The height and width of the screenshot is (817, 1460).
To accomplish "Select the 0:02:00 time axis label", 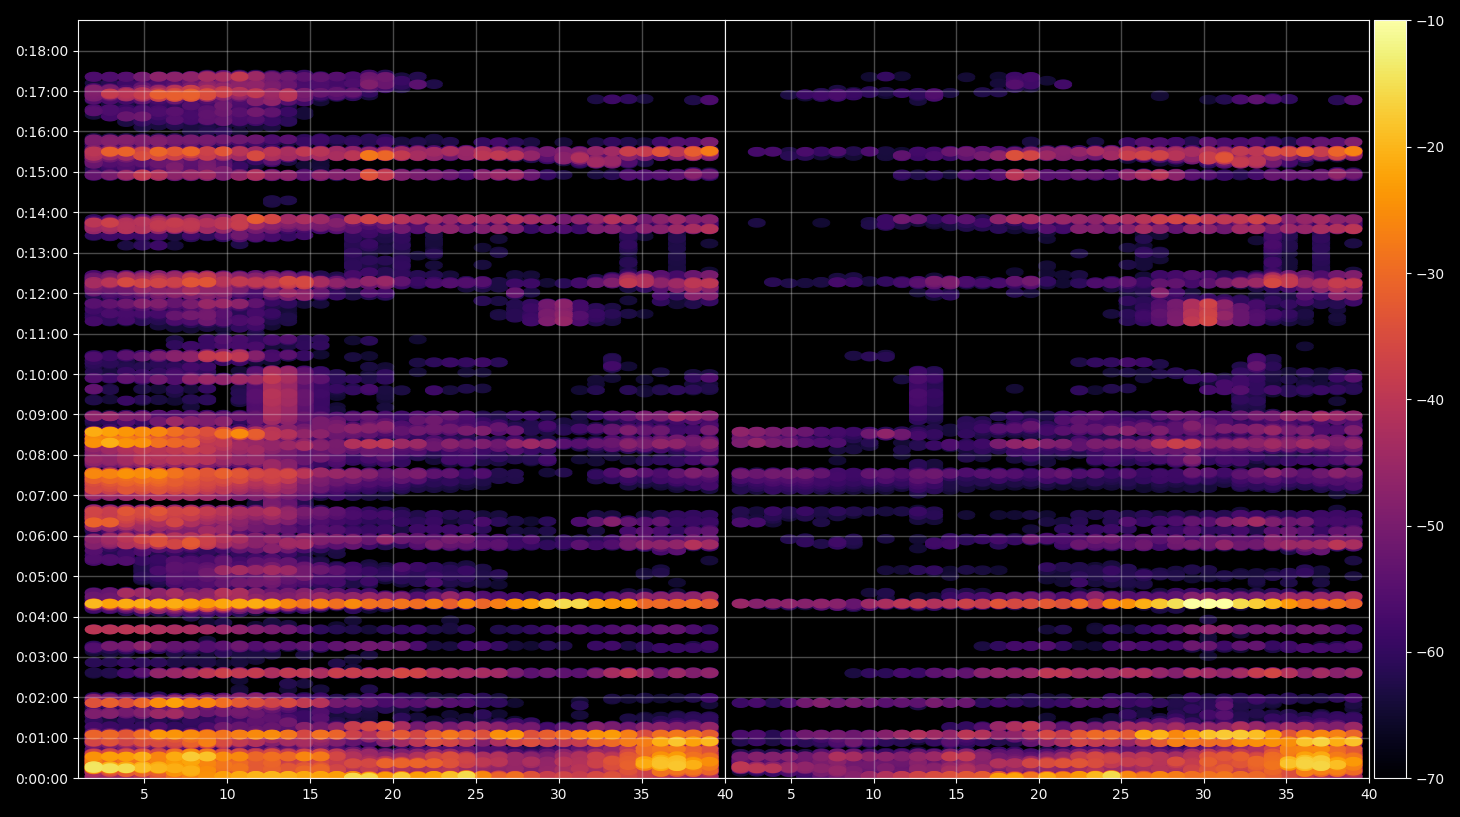I will (42, 698).
